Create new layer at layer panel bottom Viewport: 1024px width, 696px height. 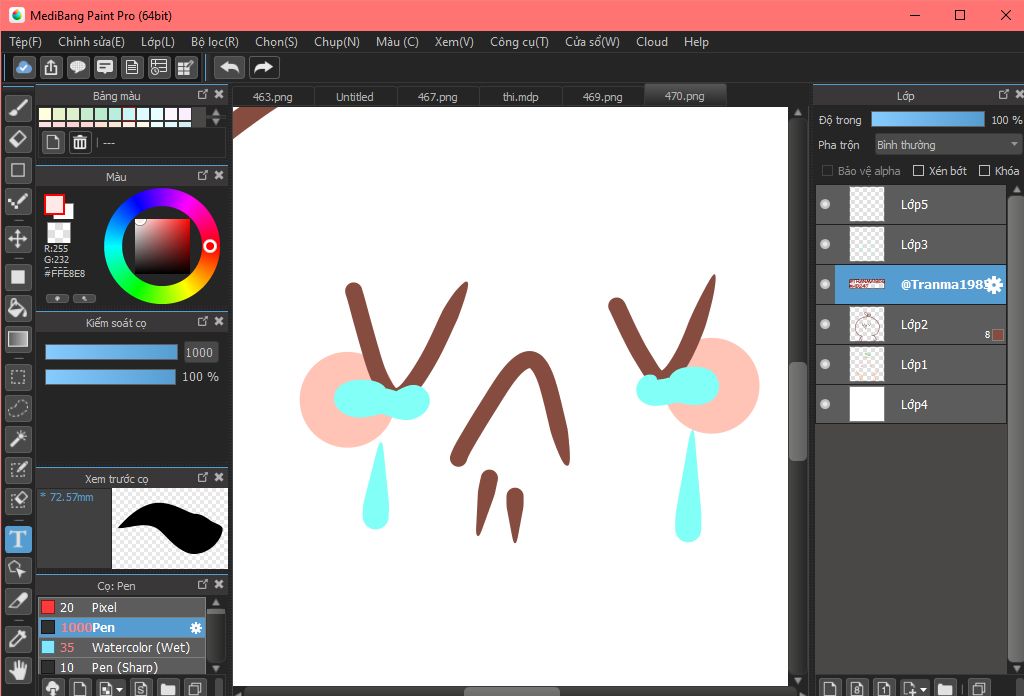point(829,688)
